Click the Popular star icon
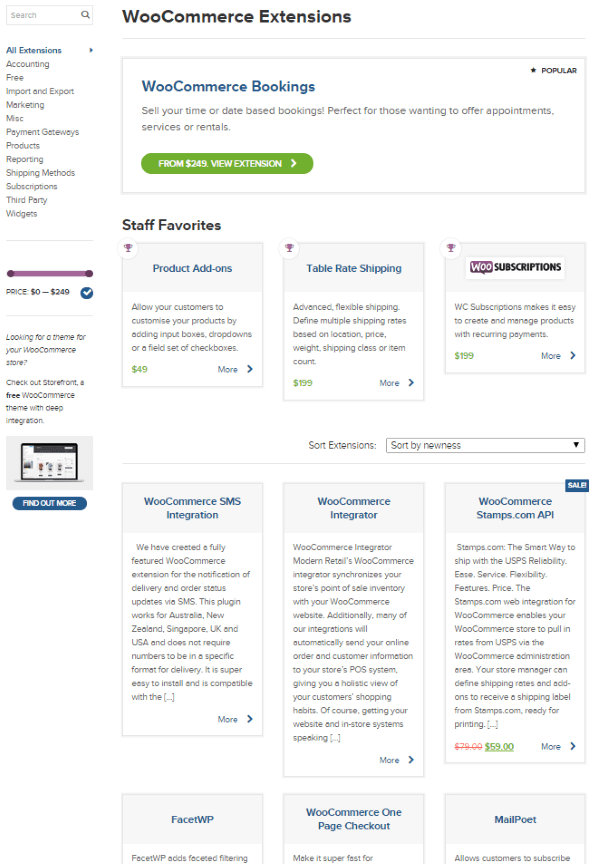 tap(533, 71)
